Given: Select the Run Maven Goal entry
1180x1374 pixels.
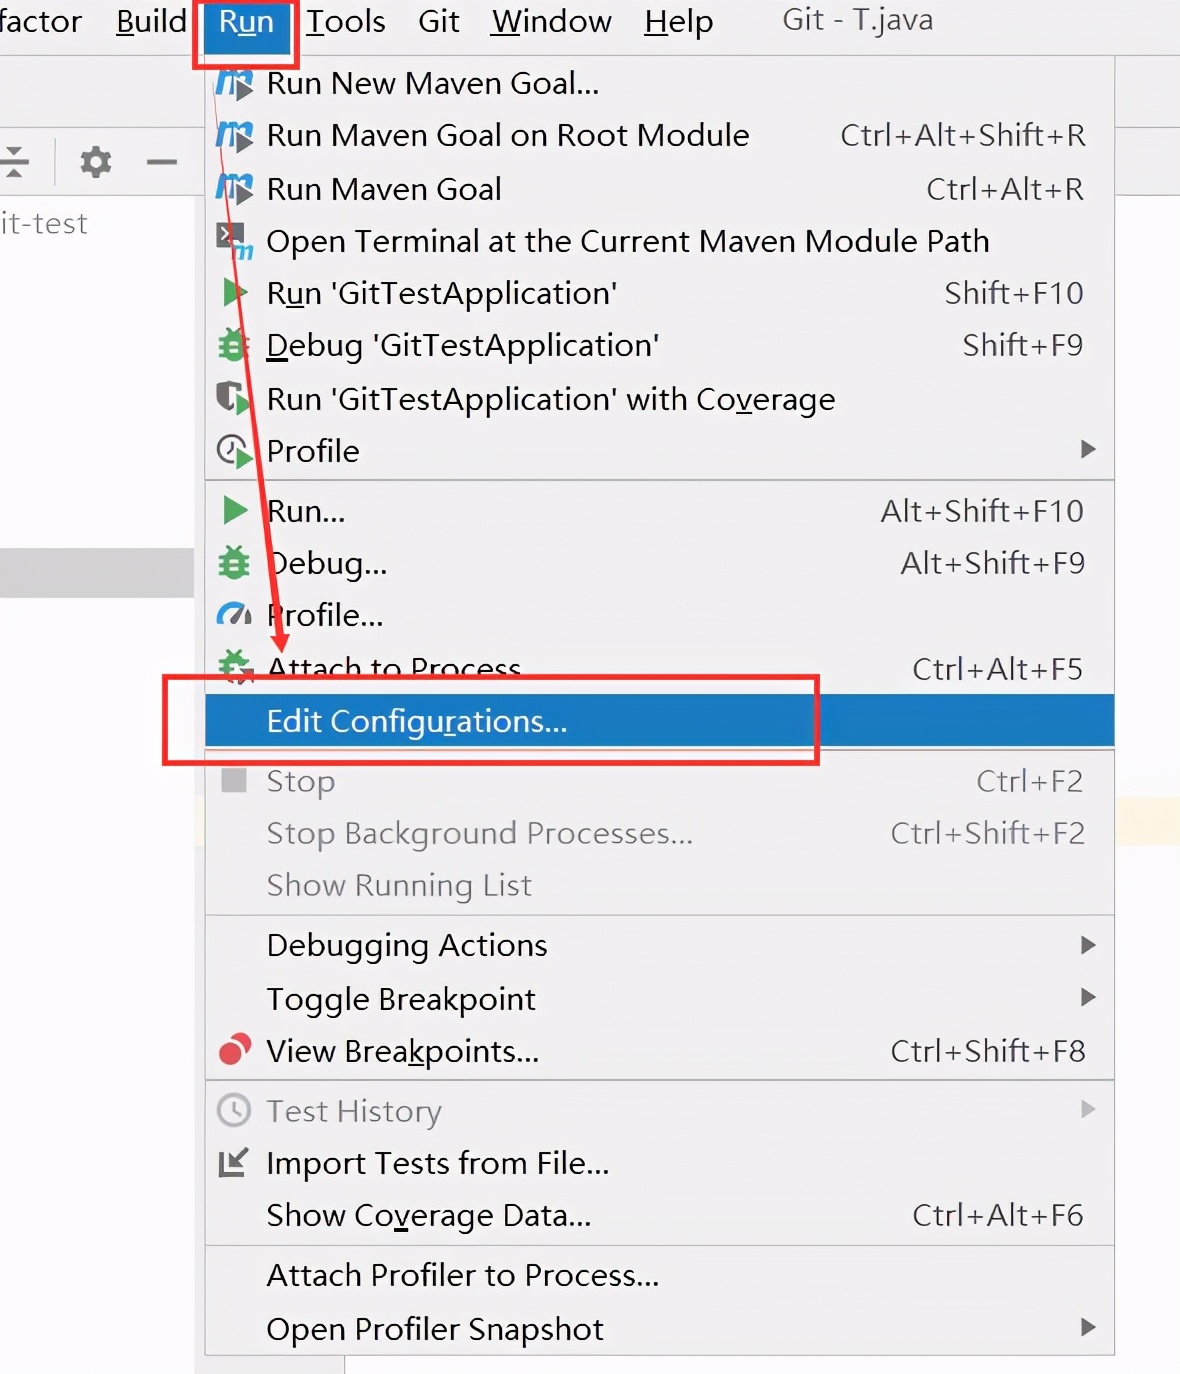Looking at the screenshot, I should (660, 188).
